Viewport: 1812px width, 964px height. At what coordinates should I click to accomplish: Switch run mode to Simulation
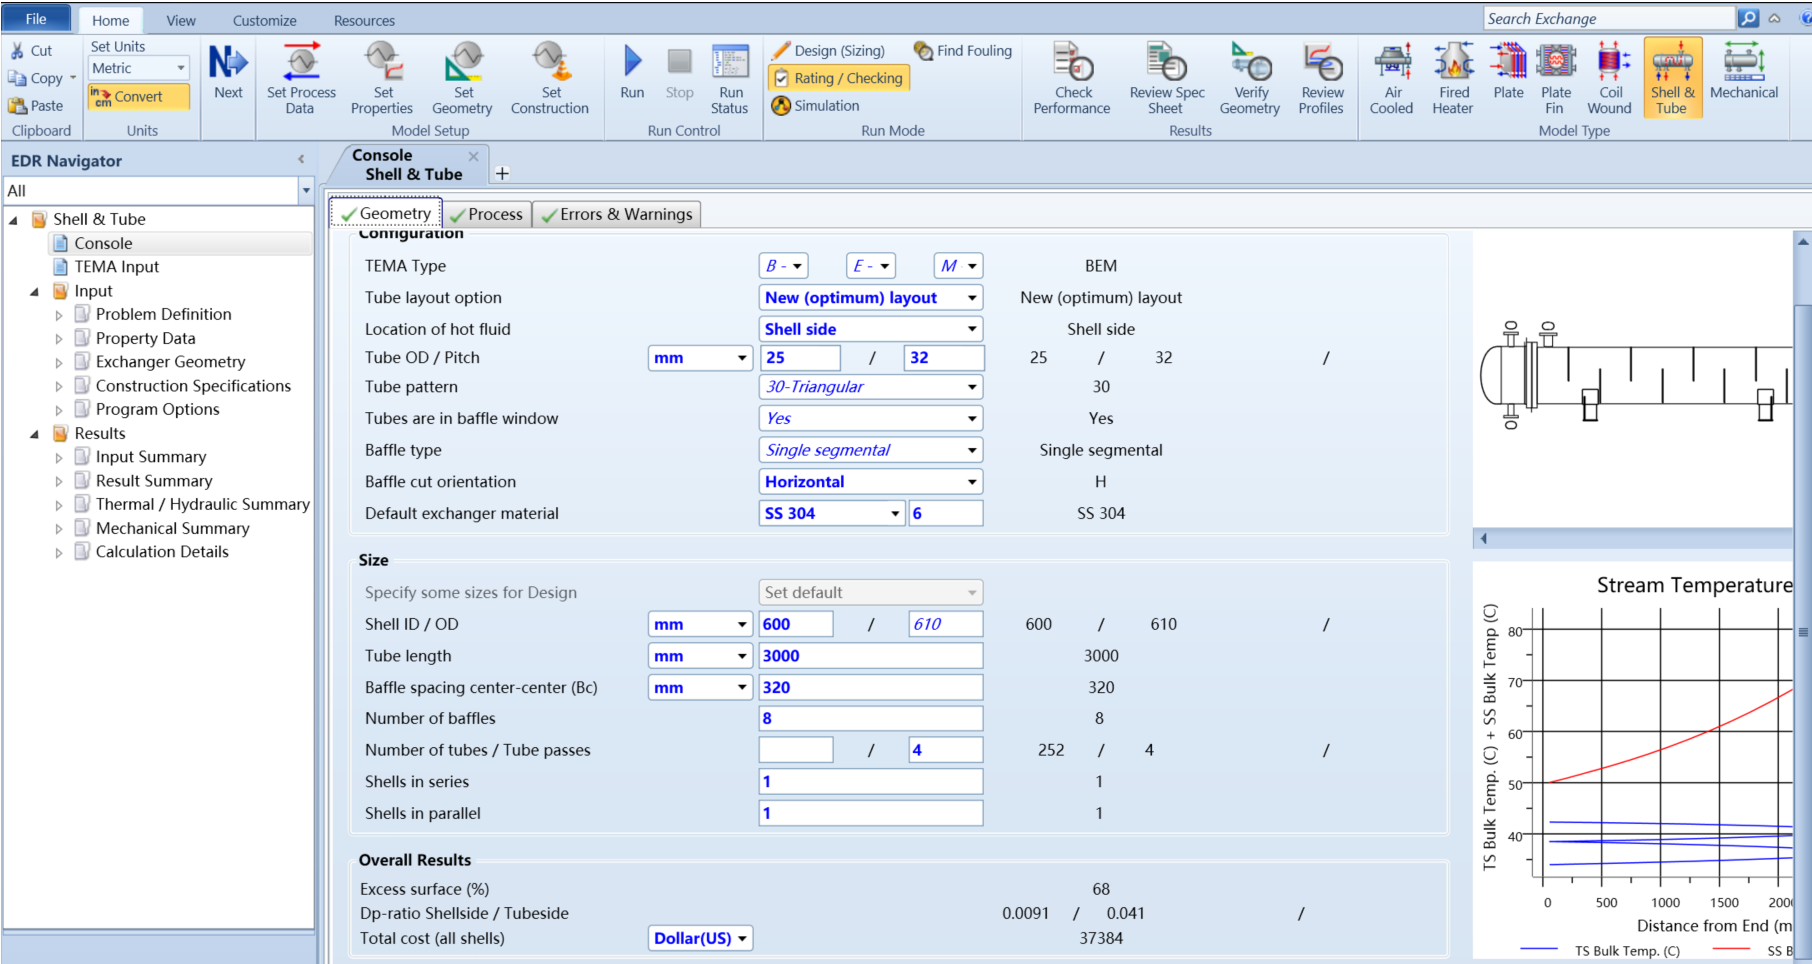[816, 106]
